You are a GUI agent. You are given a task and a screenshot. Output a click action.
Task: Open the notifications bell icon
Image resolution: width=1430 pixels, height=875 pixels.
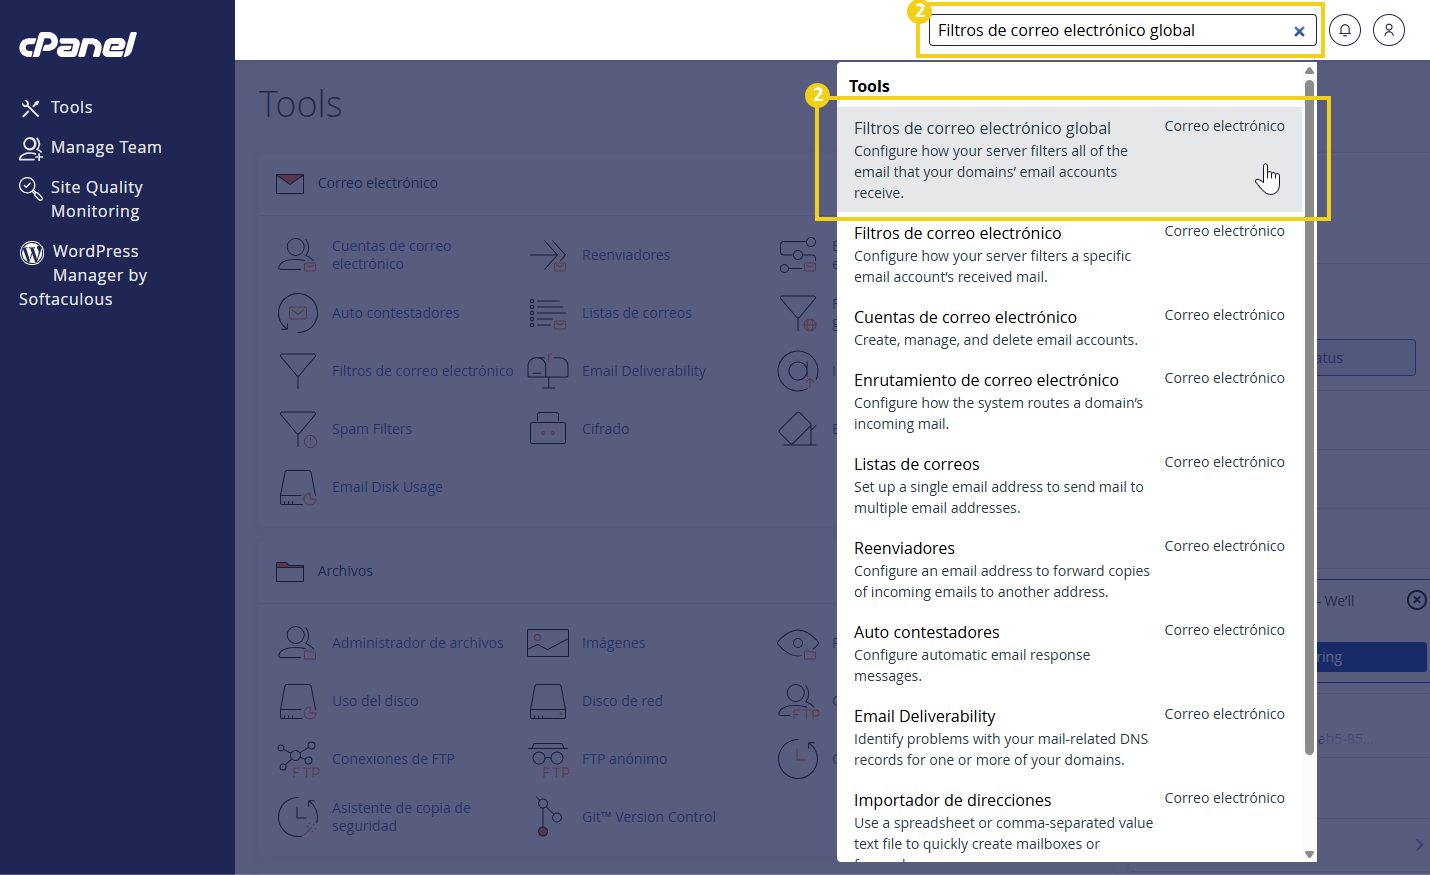1345,30
